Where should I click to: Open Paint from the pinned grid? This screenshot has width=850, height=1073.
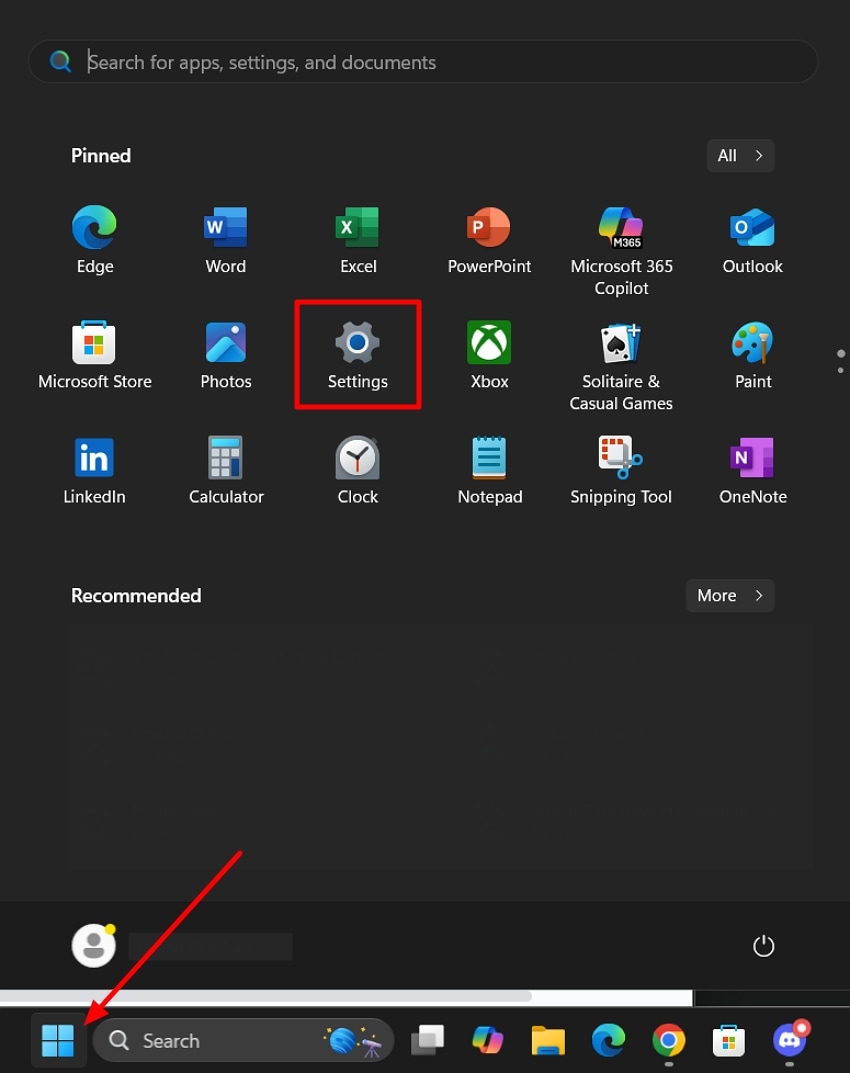(x=752, y=342)
